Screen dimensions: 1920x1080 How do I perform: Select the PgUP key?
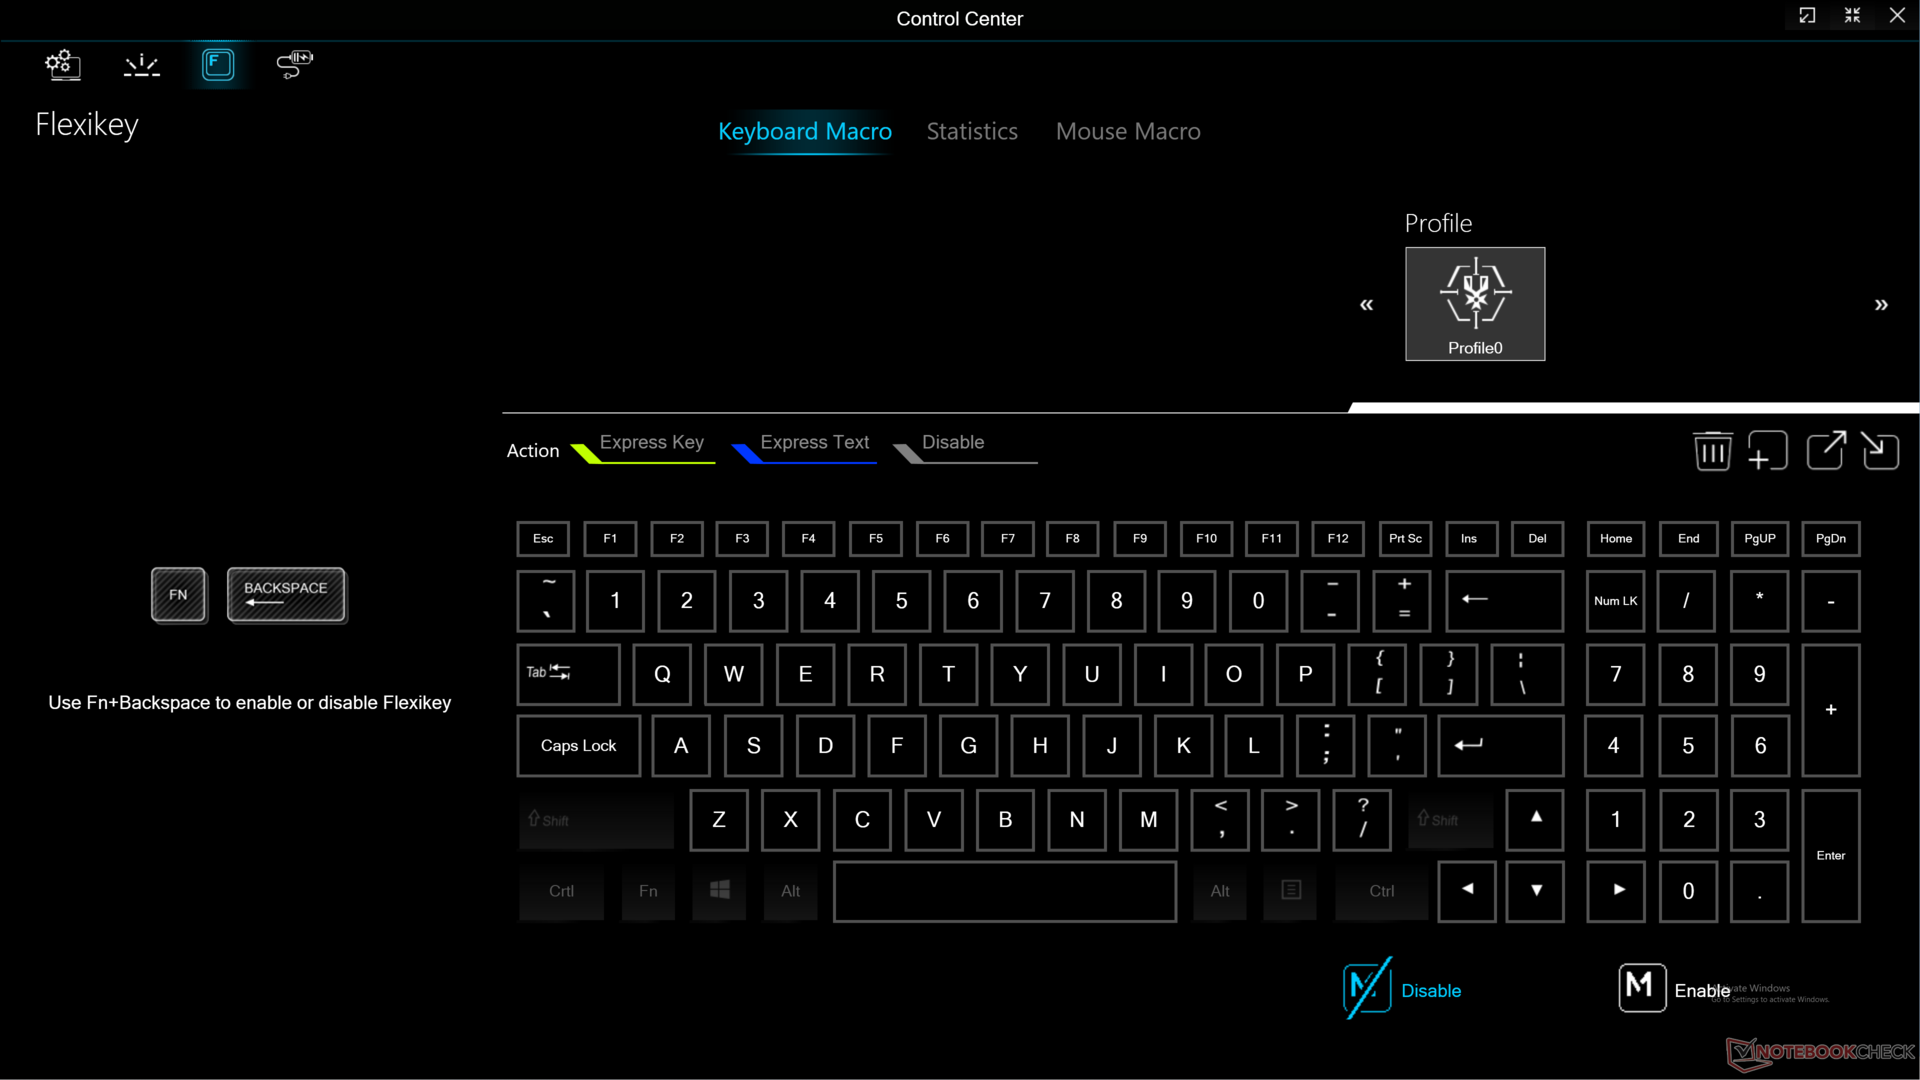tap(1759, 539)
